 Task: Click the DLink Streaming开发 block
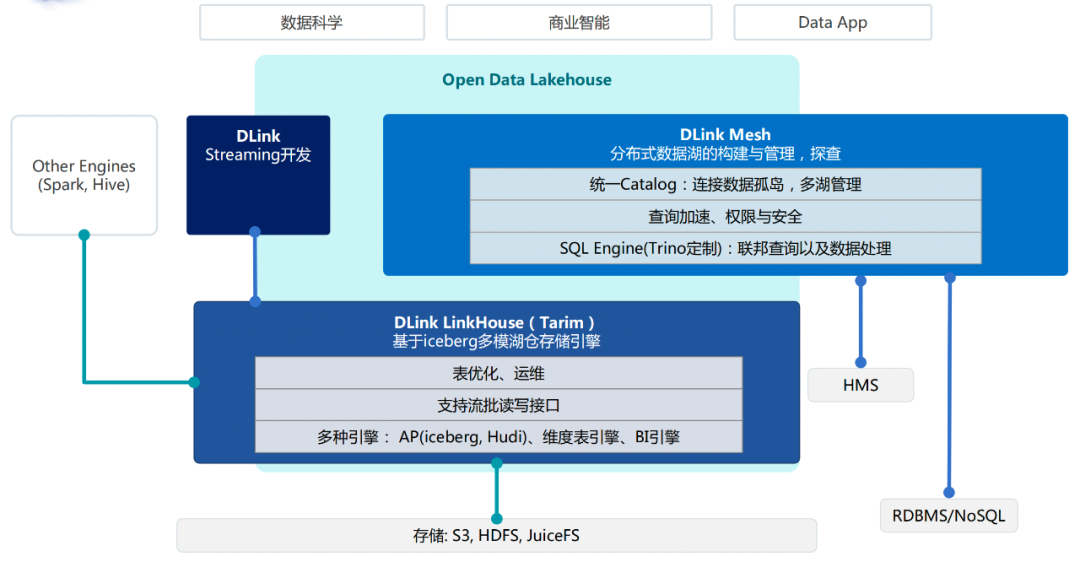coord(258,175)
